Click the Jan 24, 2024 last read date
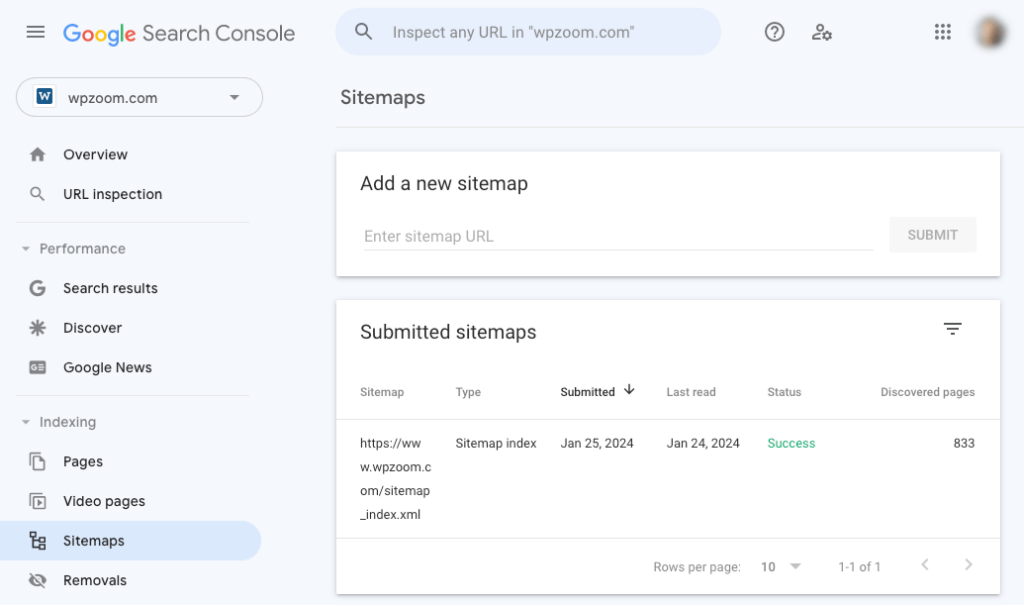Image resolution: width=1024 pixels, height=605 pixels. 703,443
